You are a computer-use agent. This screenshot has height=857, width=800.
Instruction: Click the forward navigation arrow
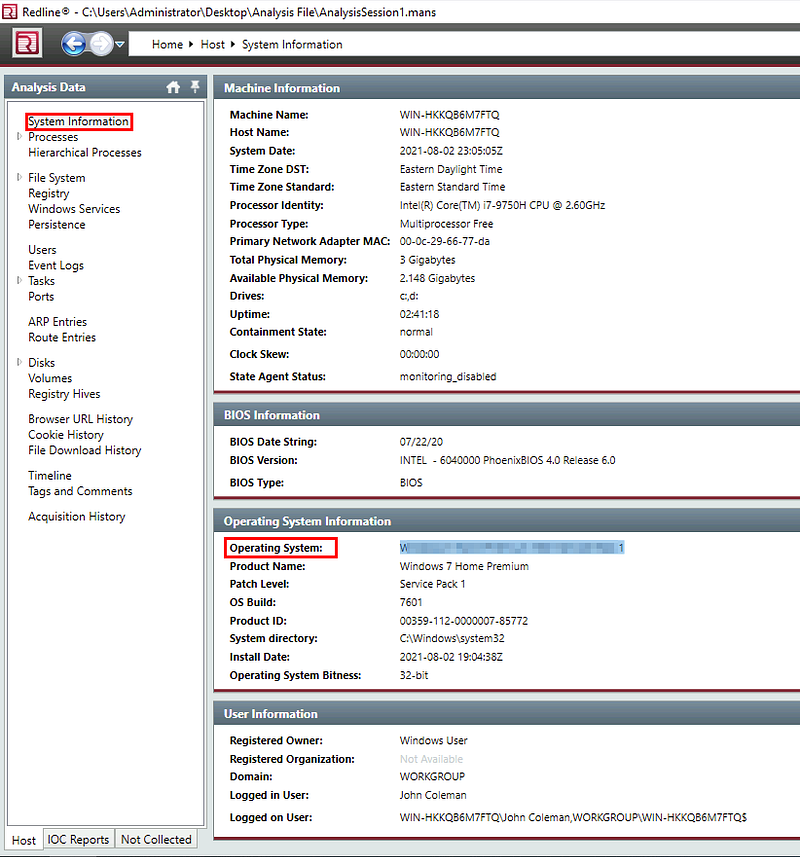click(101, 44)
